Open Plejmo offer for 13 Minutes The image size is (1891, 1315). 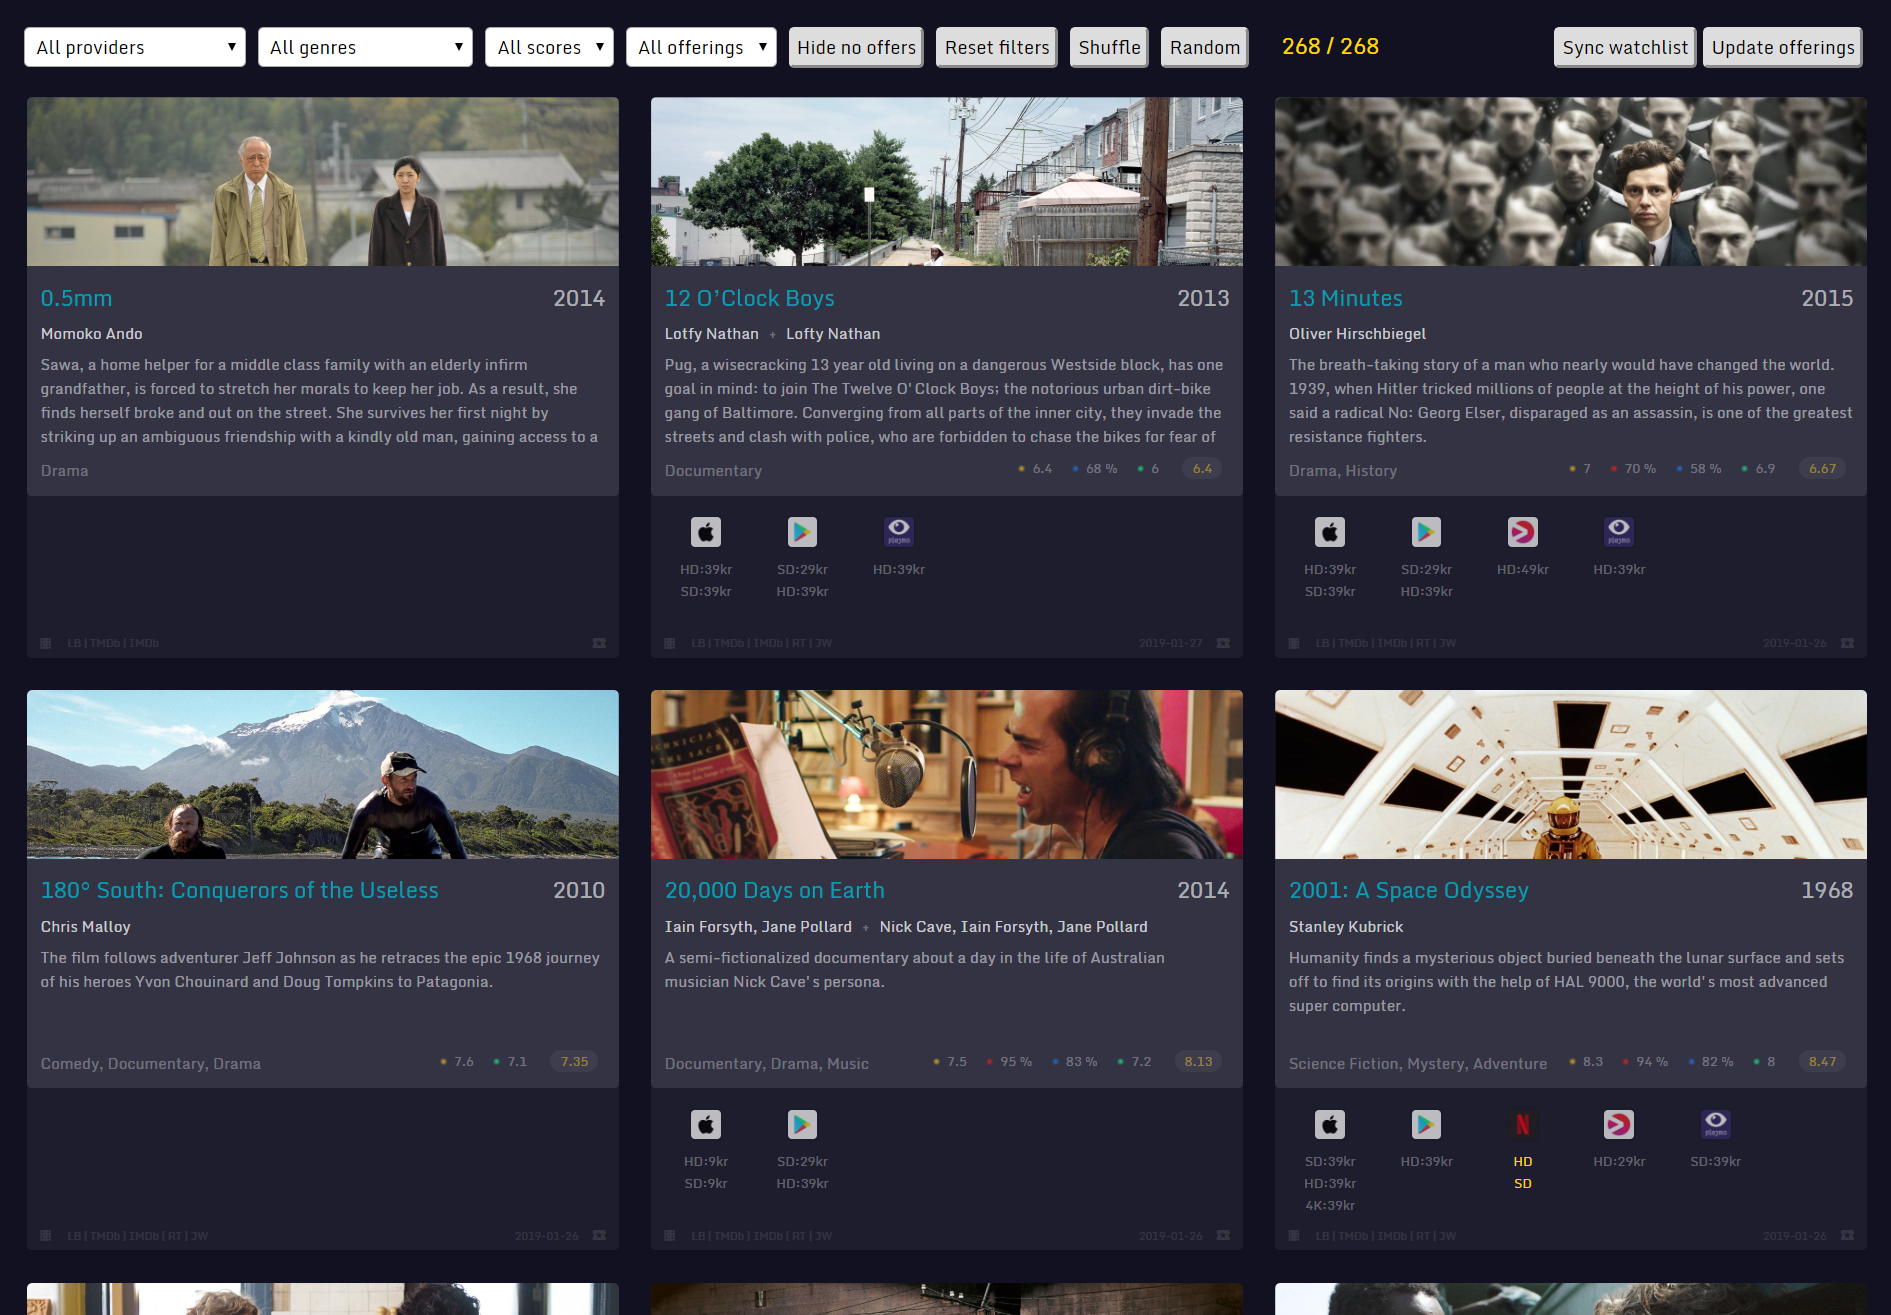coord(1619,532)
